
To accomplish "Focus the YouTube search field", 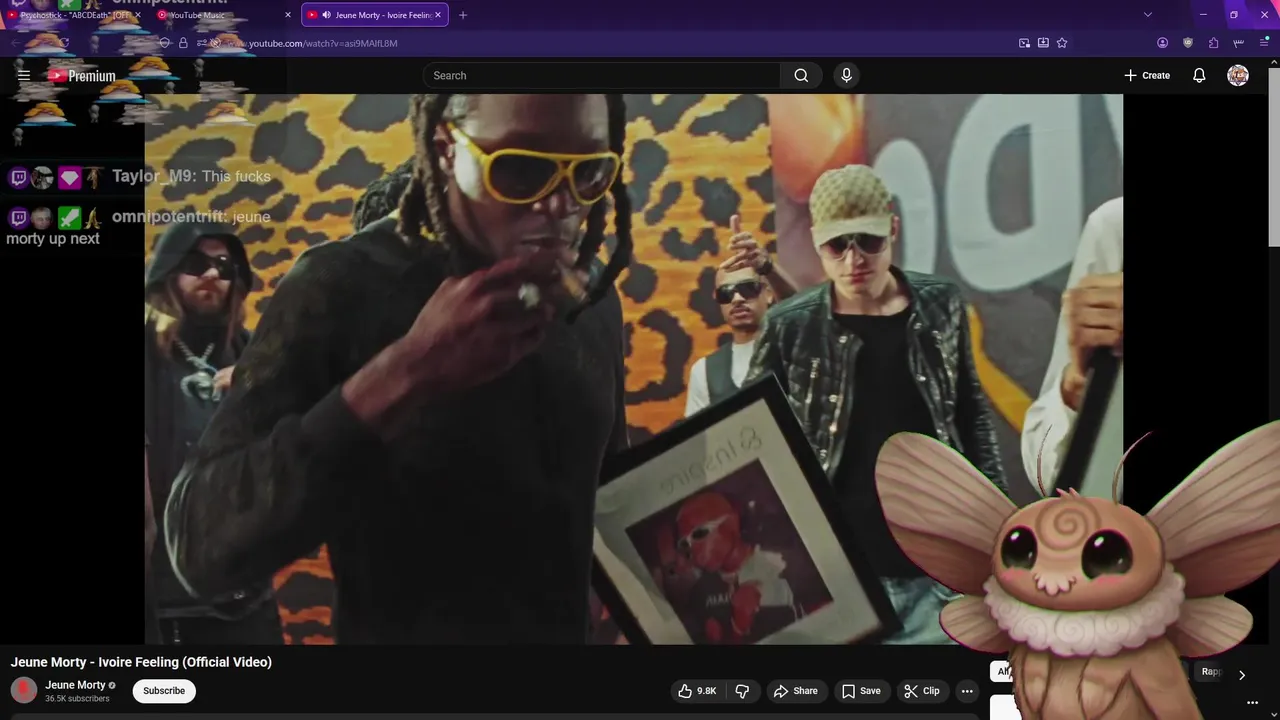I will point(602,75).
